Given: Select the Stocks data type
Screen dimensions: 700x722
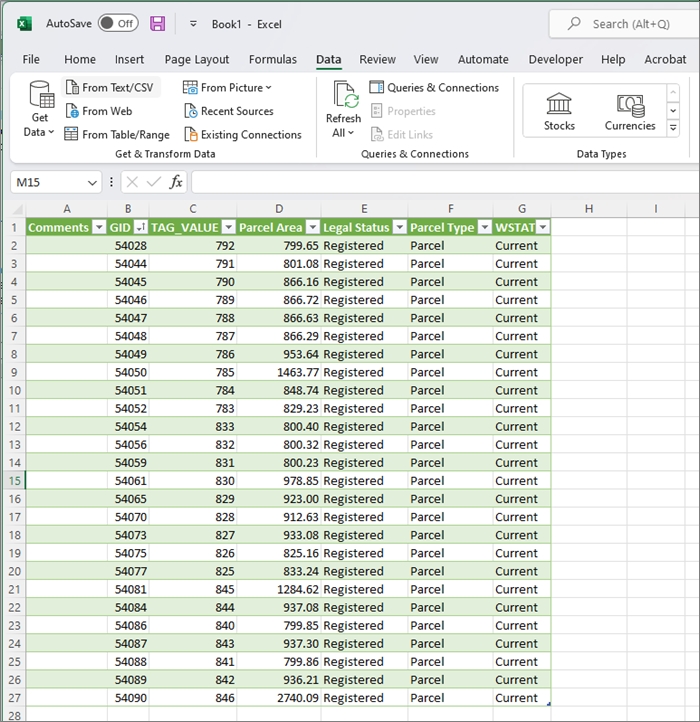Looking at the screenshot, I should (x=559, y=110).
